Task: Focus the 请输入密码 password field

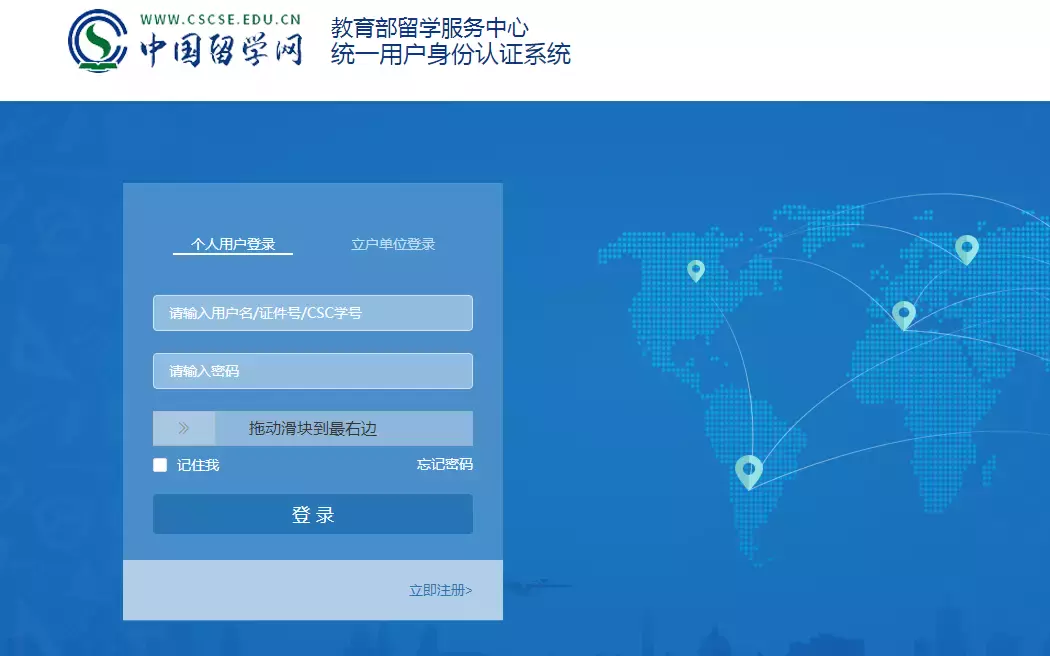Action: 312,371
